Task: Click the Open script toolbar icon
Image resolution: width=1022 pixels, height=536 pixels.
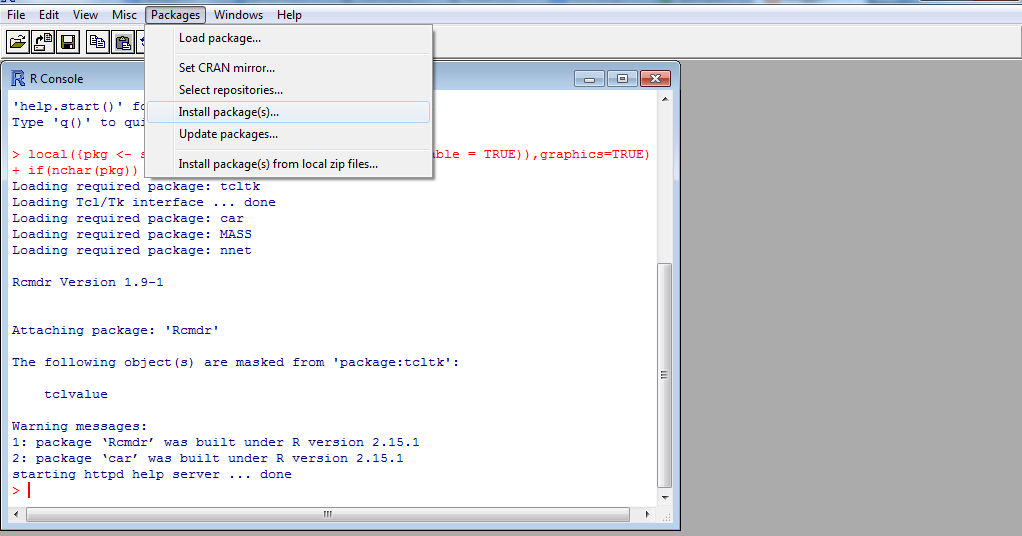Action: coord(18,42)
